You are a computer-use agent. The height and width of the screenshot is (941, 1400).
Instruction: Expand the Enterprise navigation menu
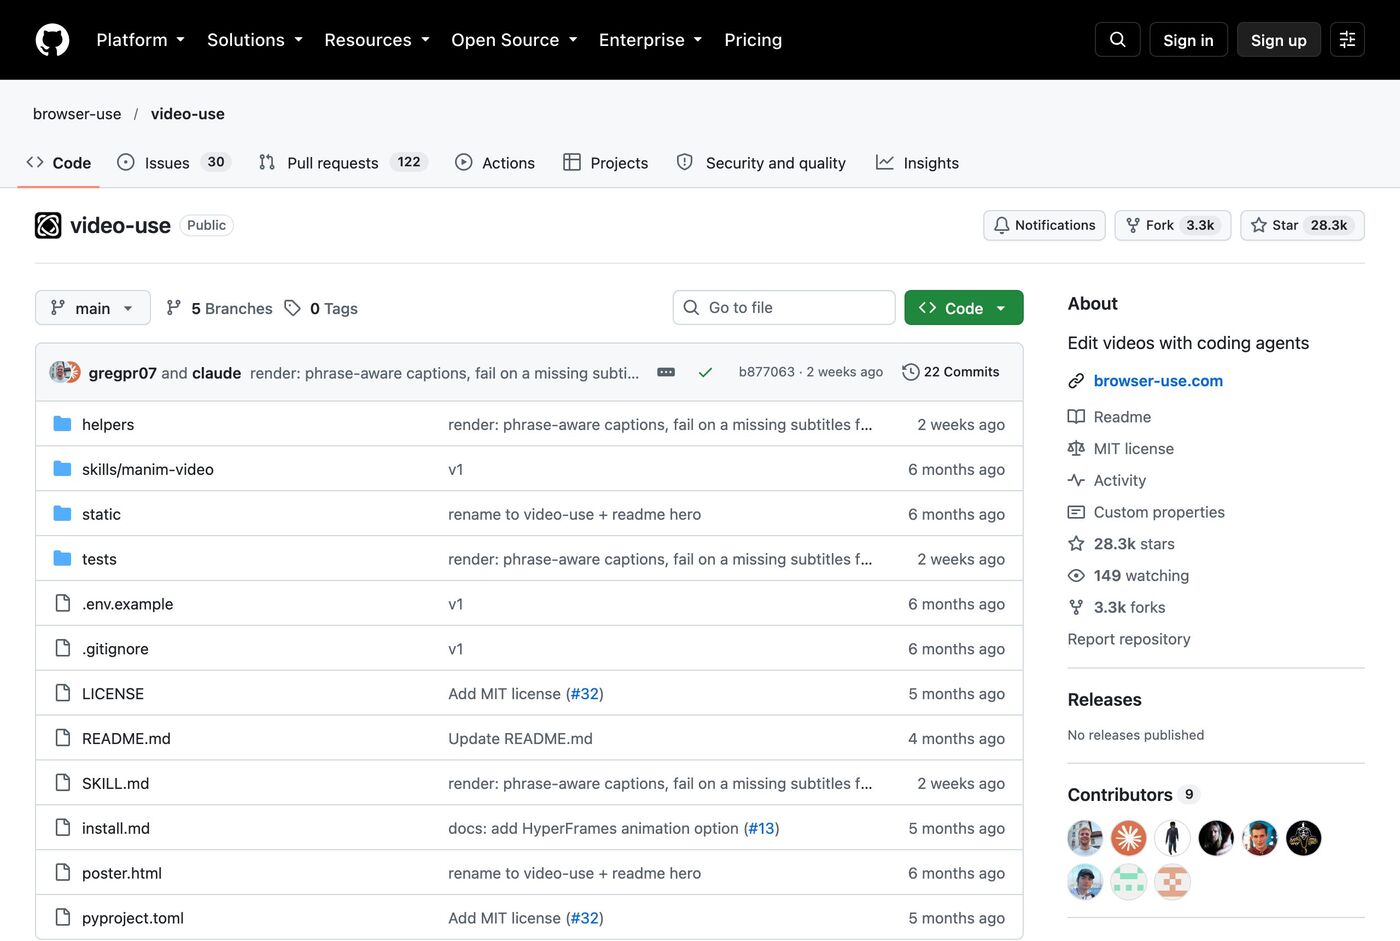coord(651,40)
